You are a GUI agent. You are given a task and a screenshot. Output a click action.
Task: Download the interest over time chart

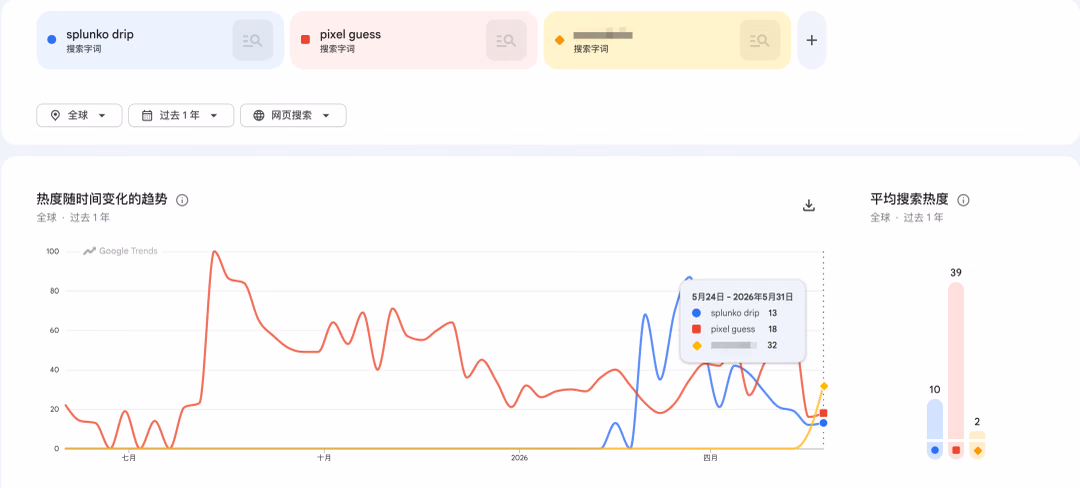(809, 205)
